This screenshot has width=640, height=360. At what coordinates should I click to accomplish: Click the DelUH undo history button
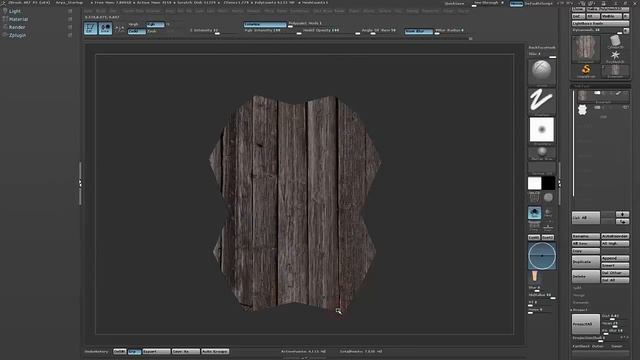120,351
